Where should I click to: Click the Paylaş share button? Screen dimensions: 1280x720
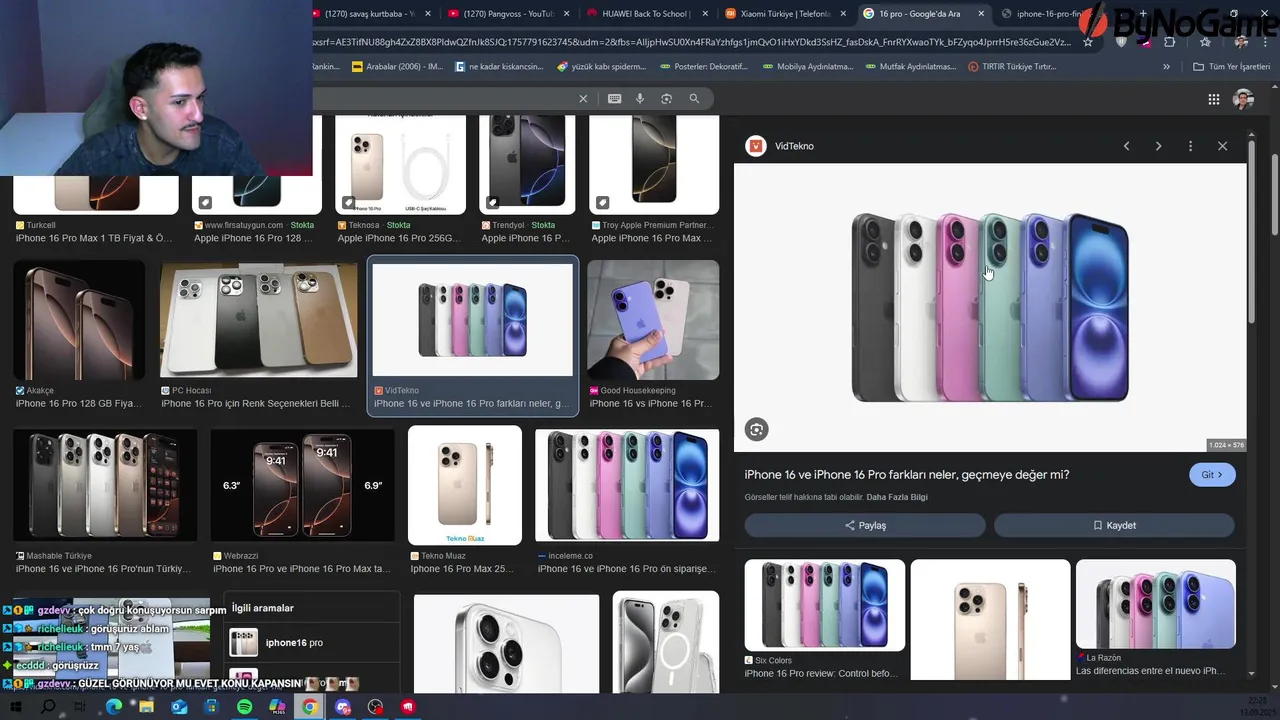865,526
